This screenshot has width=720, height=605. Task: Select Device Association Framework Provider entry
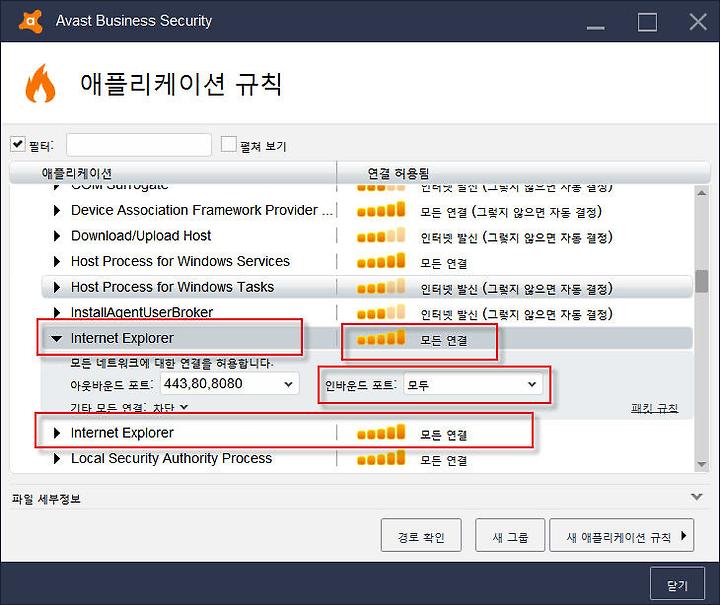pos(202,210)
